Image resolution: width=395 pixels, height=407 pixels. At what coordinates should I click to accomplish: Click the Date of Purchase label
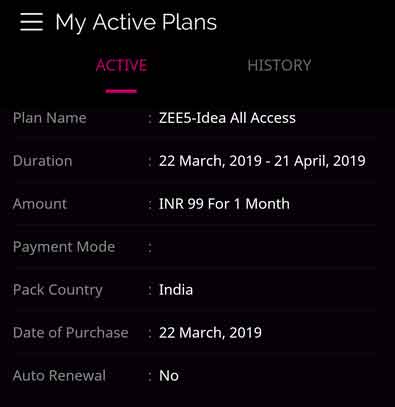[x=70, y=333]
